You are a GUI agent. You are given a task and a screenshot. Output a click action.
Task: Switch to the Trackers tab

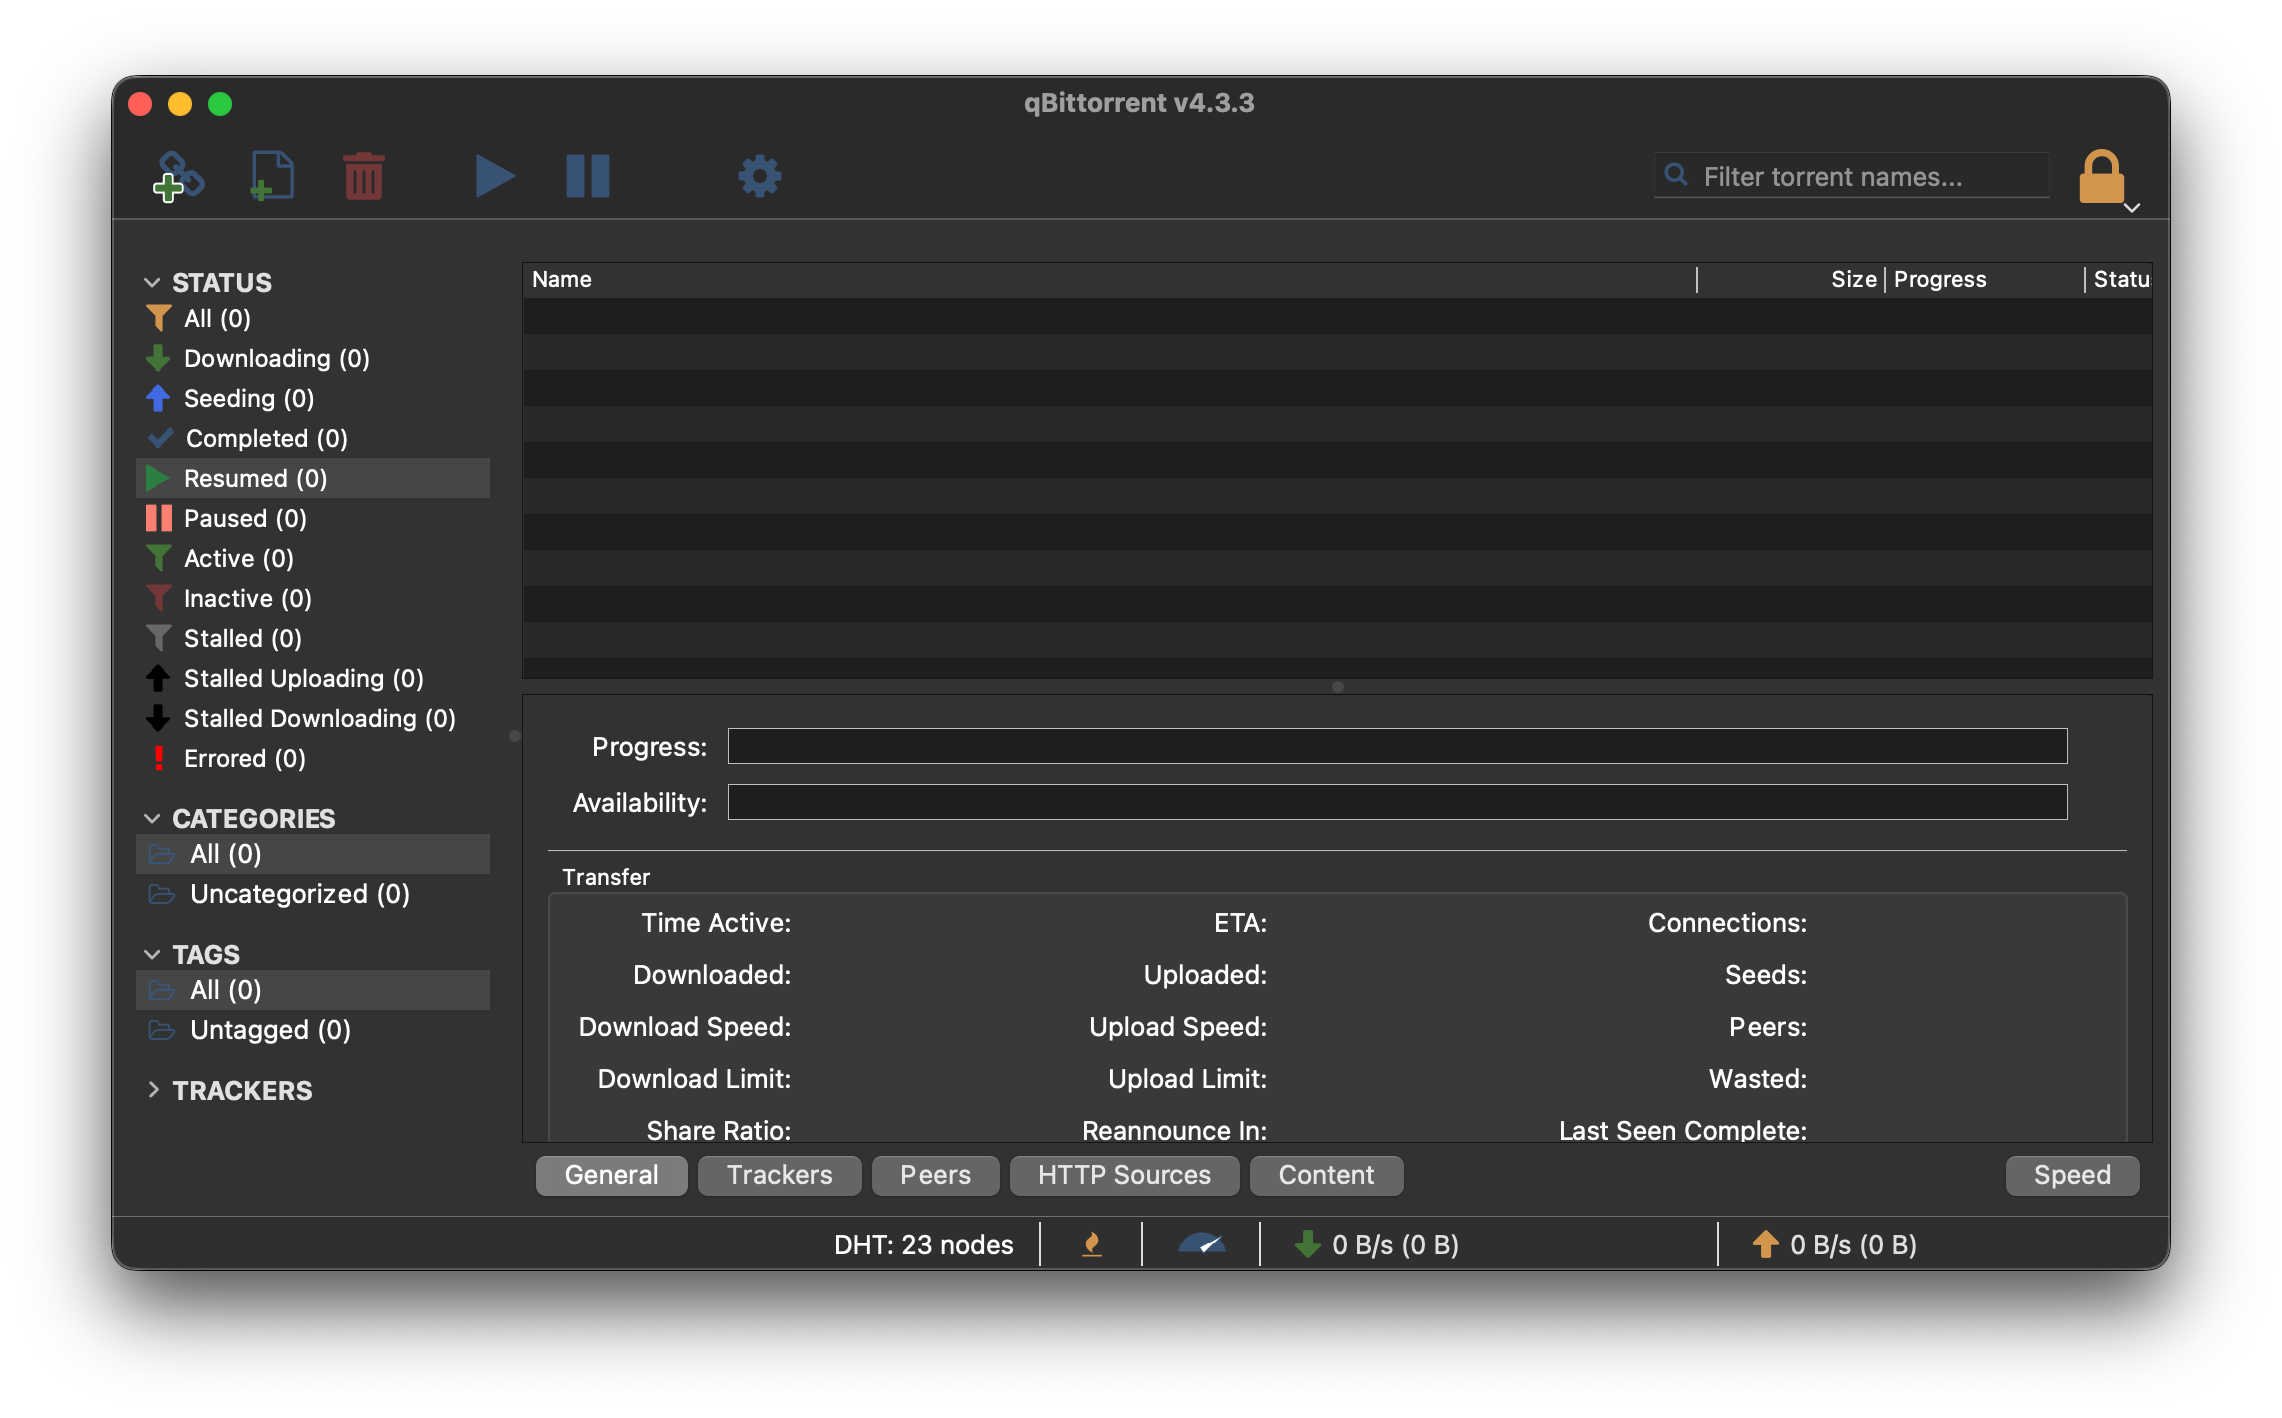click(x=779, y=1175)
